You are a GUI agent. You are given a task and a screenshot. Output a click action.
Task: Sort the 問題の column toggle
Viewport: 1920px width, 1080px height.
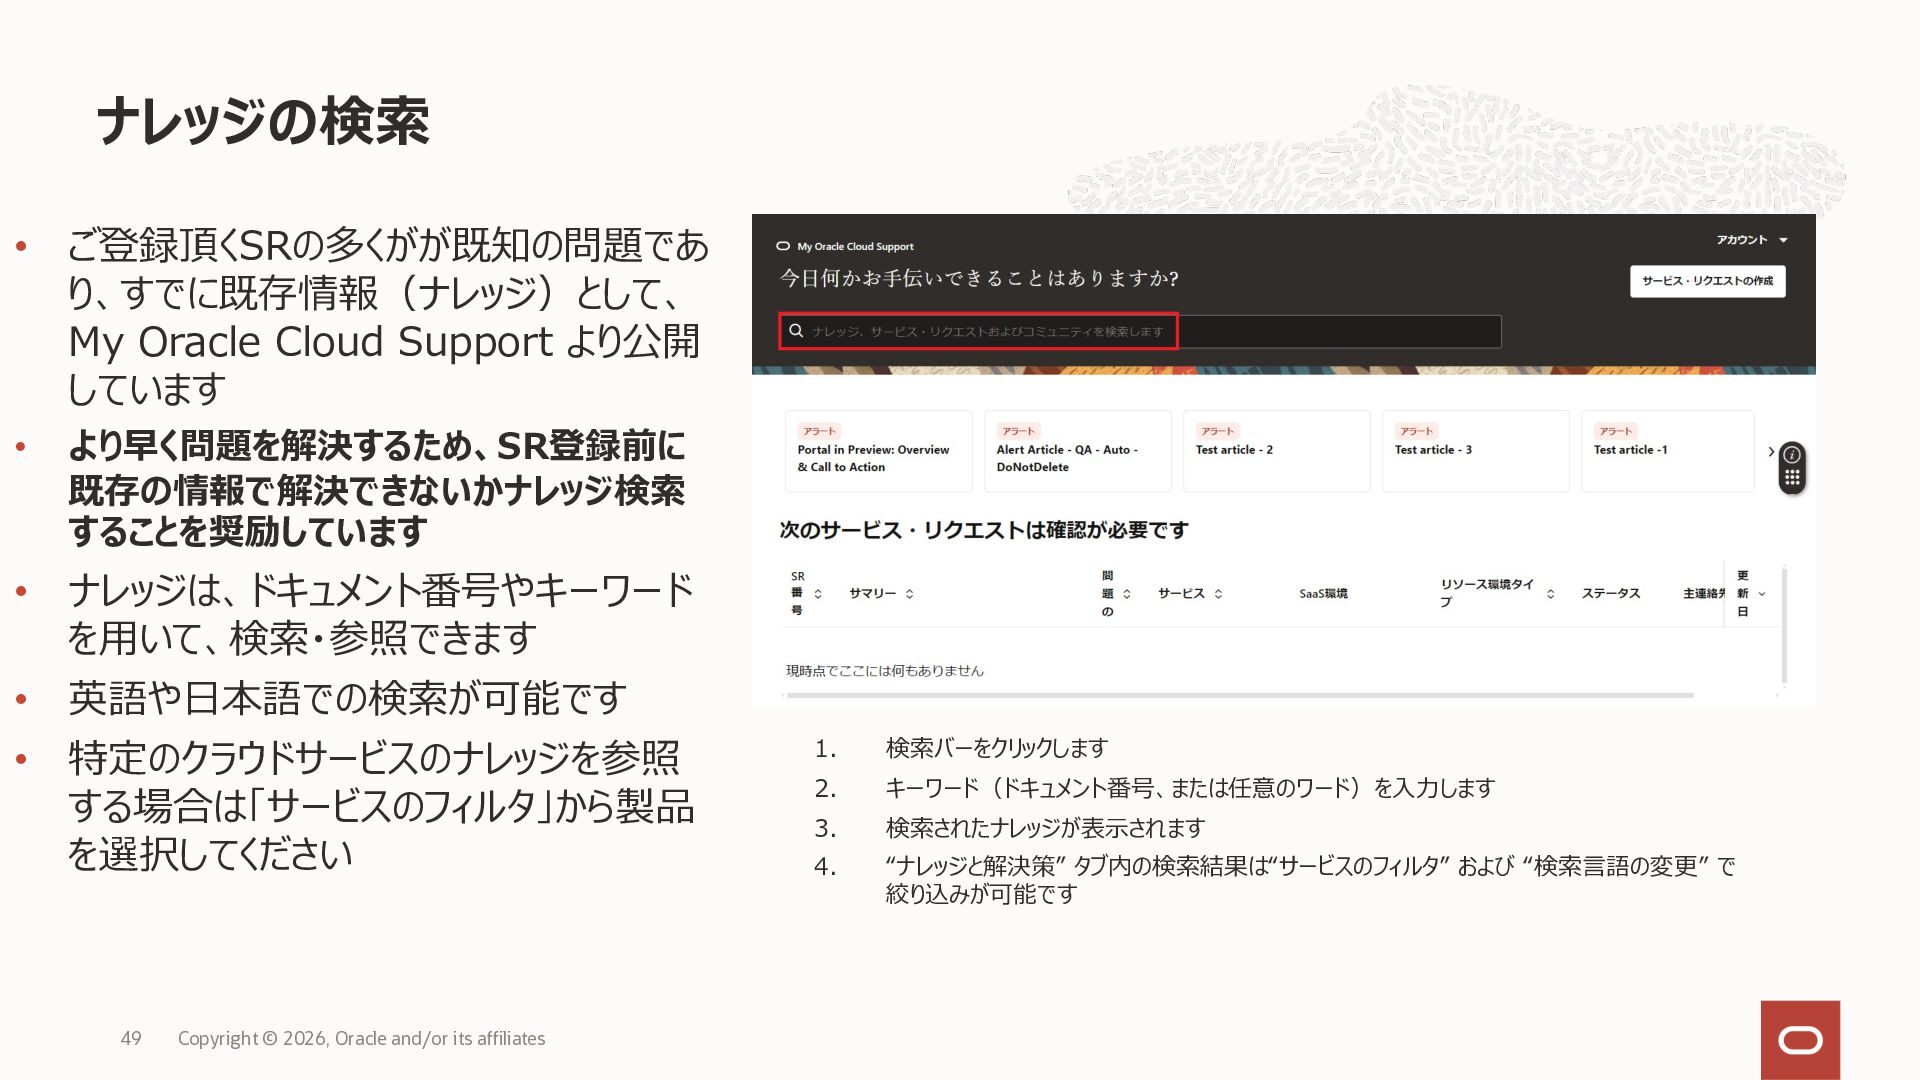pos(1127,594)
